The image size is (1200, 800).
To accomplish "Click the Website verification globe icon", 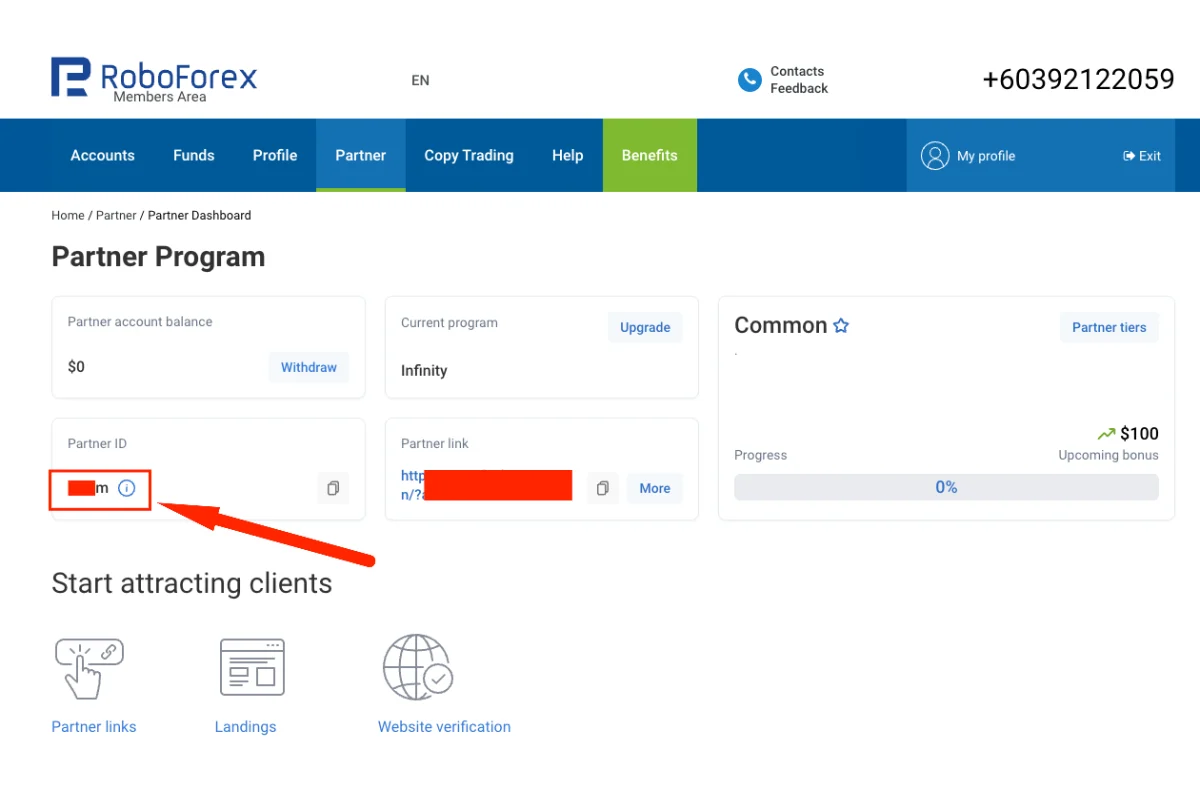I will pyautogui.click(x=418, y=667).
